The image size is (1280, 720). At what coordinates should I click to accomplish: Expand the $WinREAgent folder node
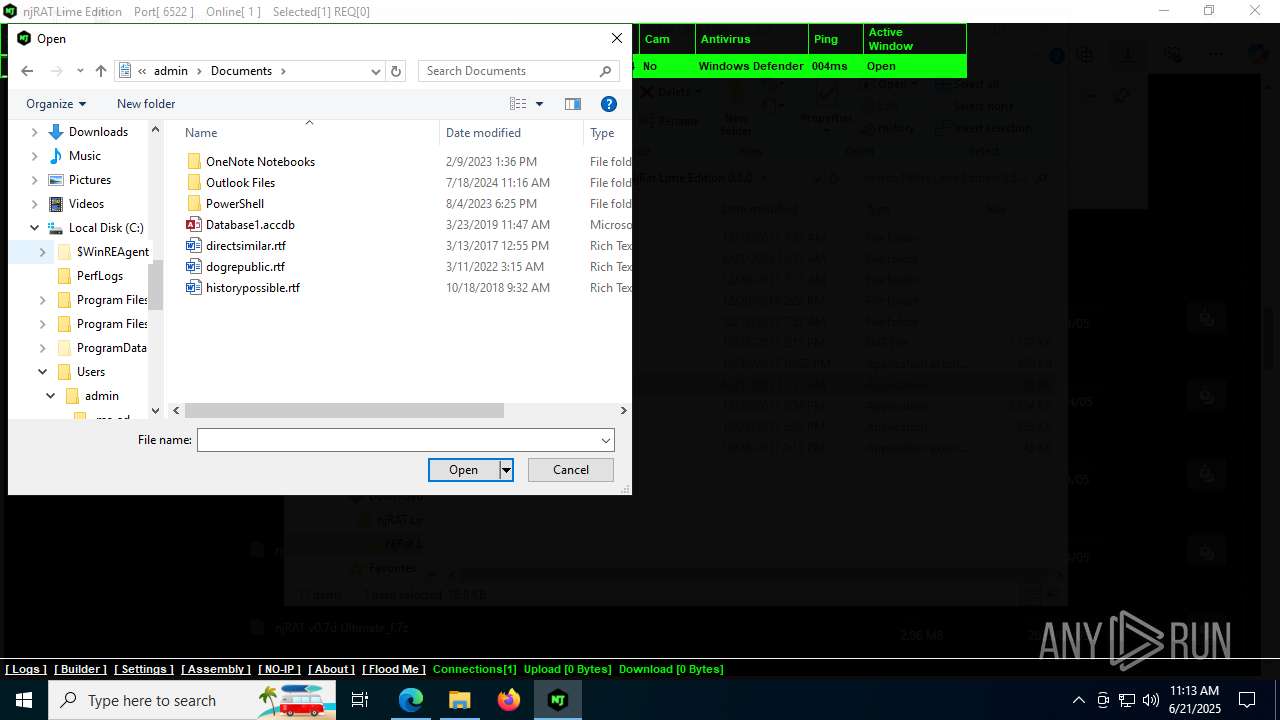click(x=43, y=252)
